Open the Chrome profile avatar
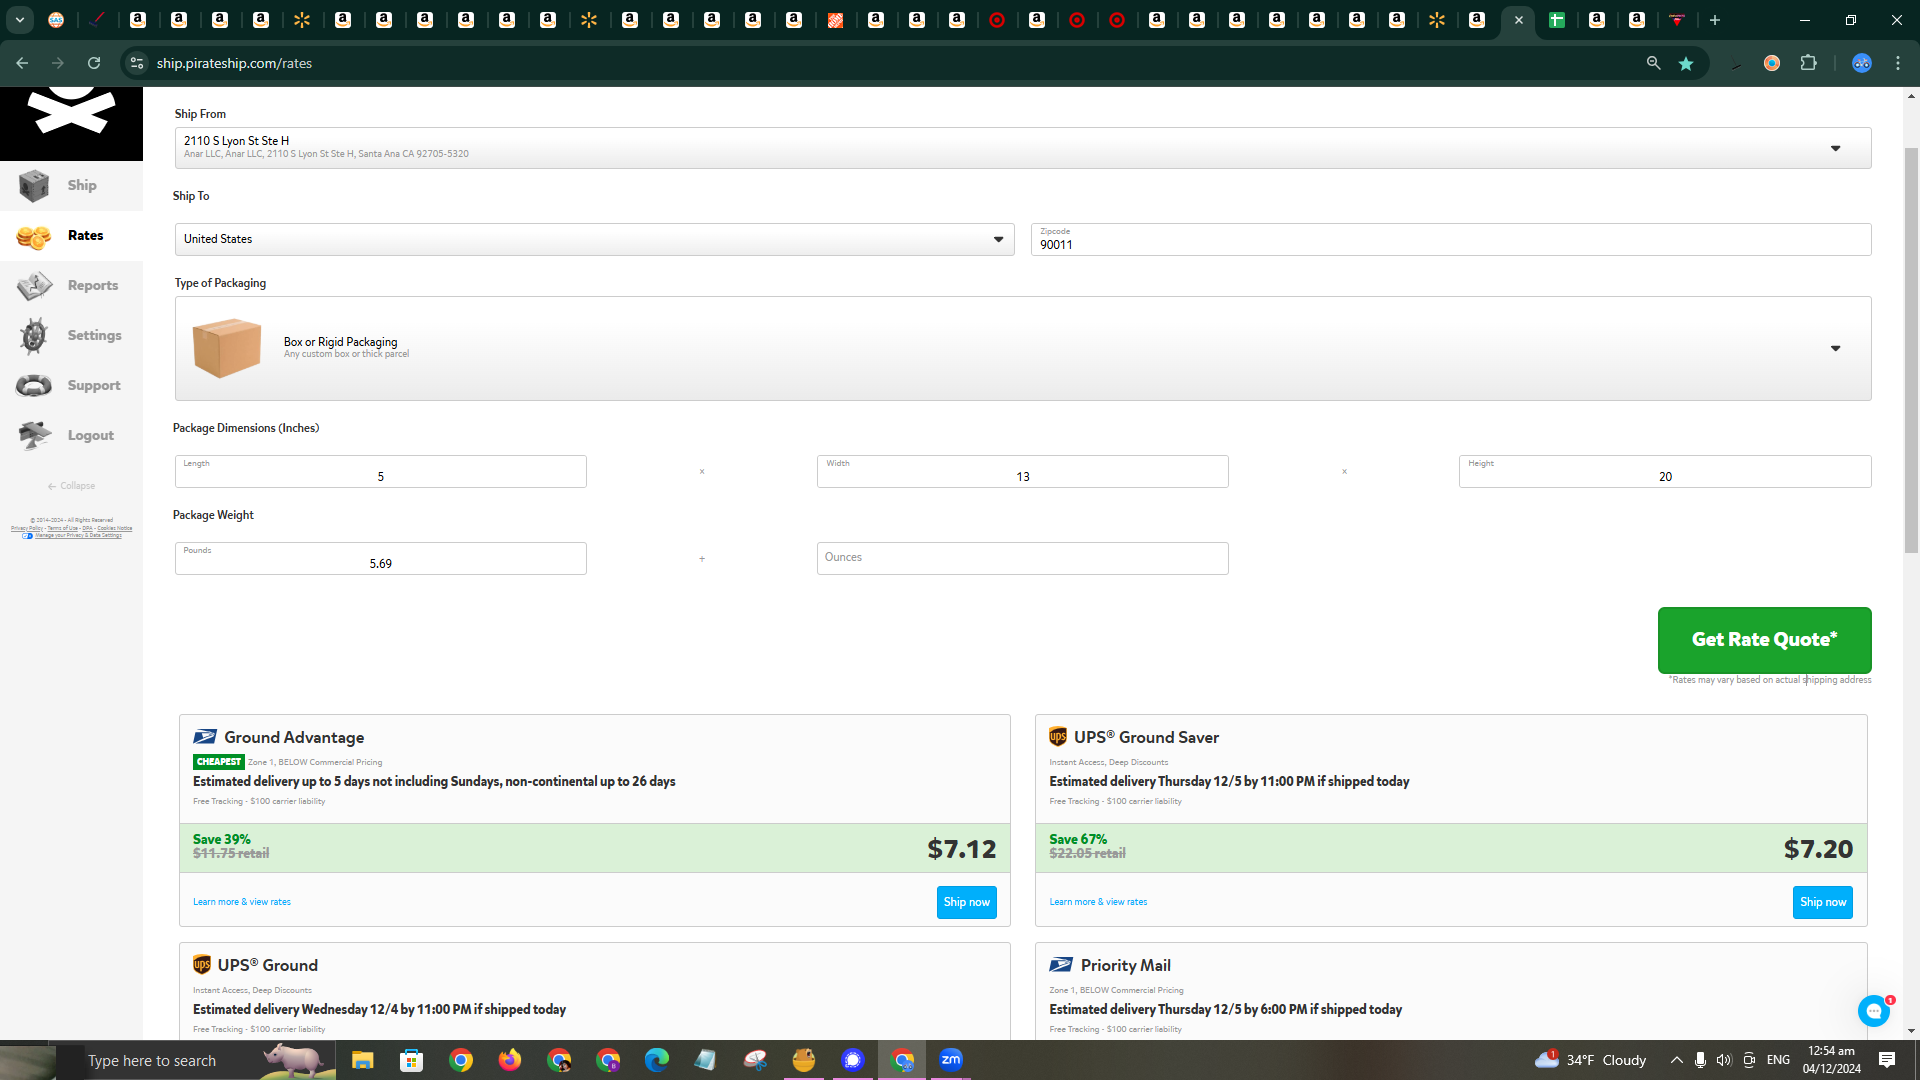Screen dimensions: 1920x1080 coord(1861,63)
